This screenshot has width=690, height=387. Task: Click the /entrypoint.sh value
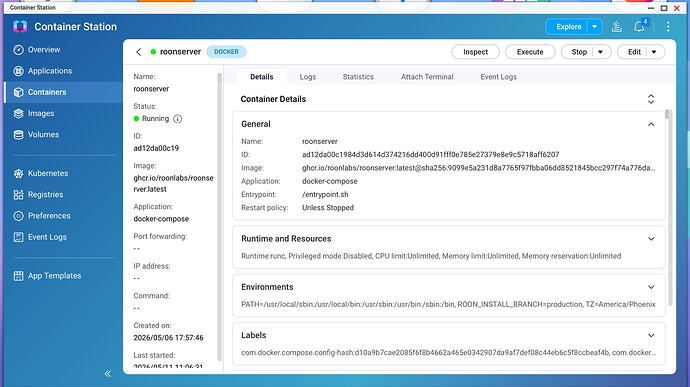pyautogui.click(x=325, y=195)
